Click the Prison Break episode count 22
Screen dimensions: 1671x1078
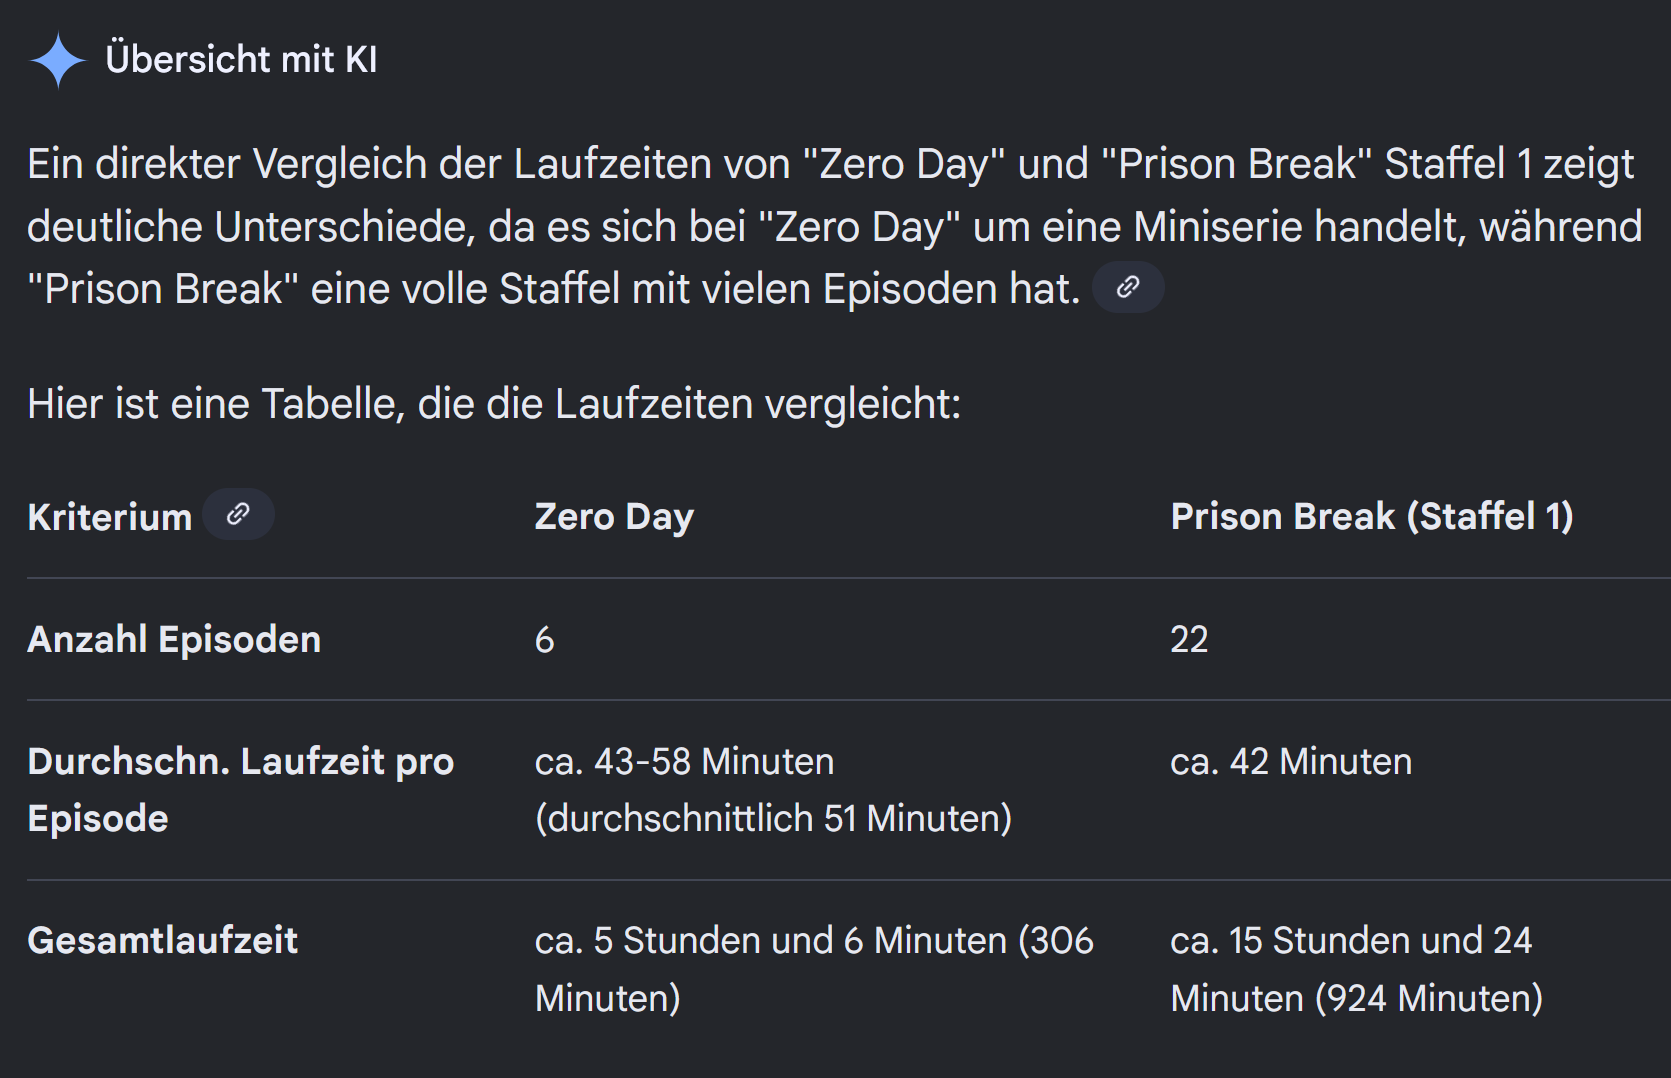tap(1189, 640)
